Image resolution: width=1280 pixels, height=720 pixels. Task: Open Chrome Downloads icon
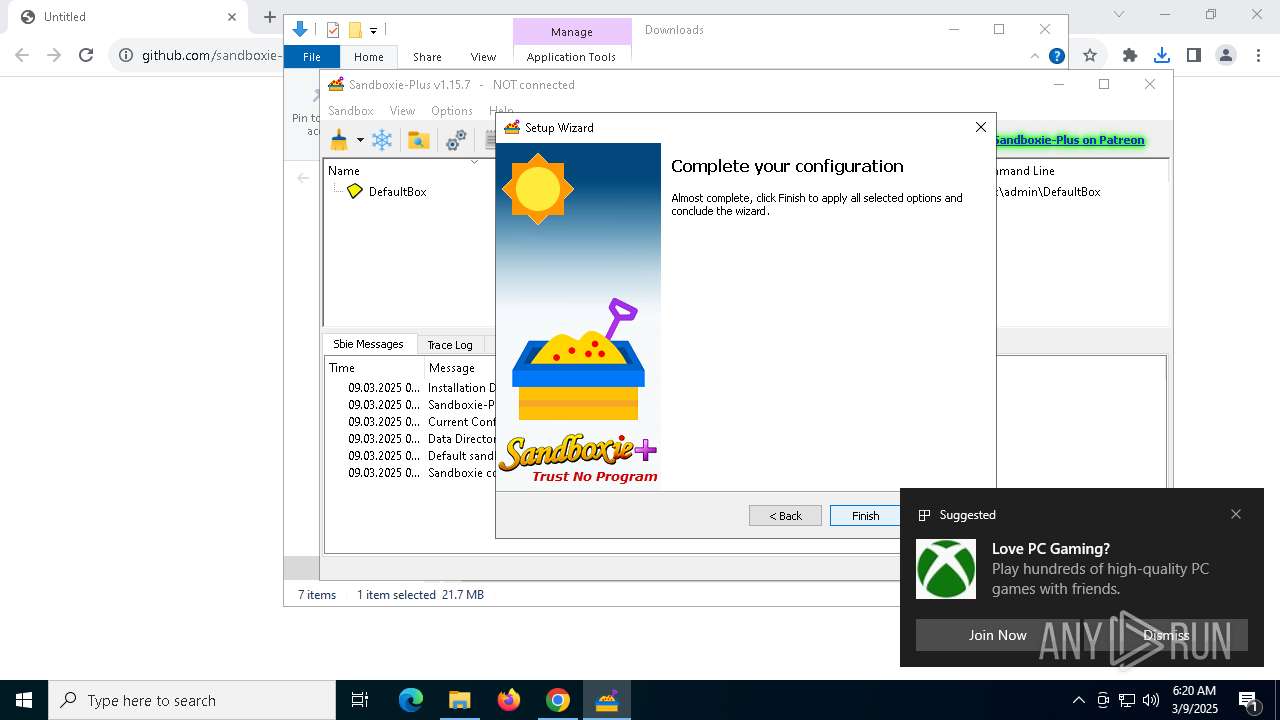(x=1161, y=55)
